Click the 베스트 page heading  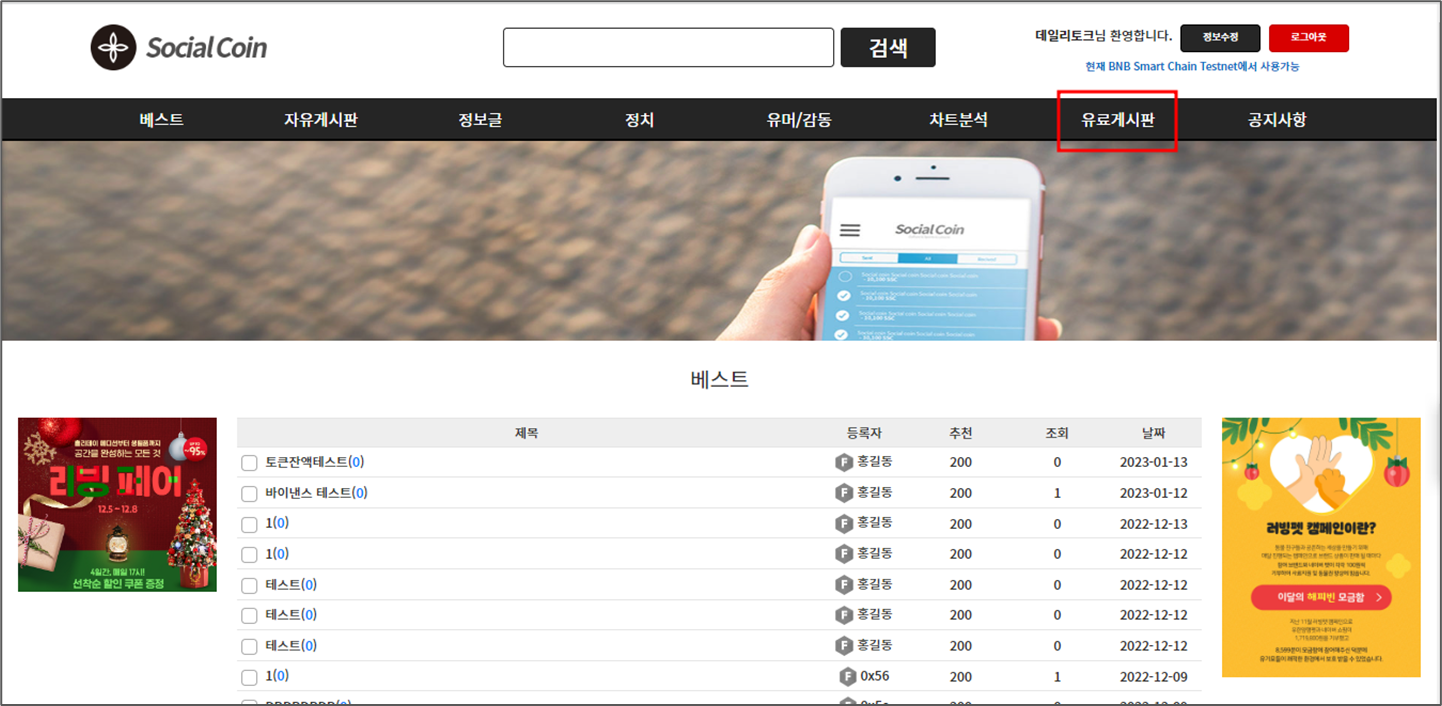[719, 380]
